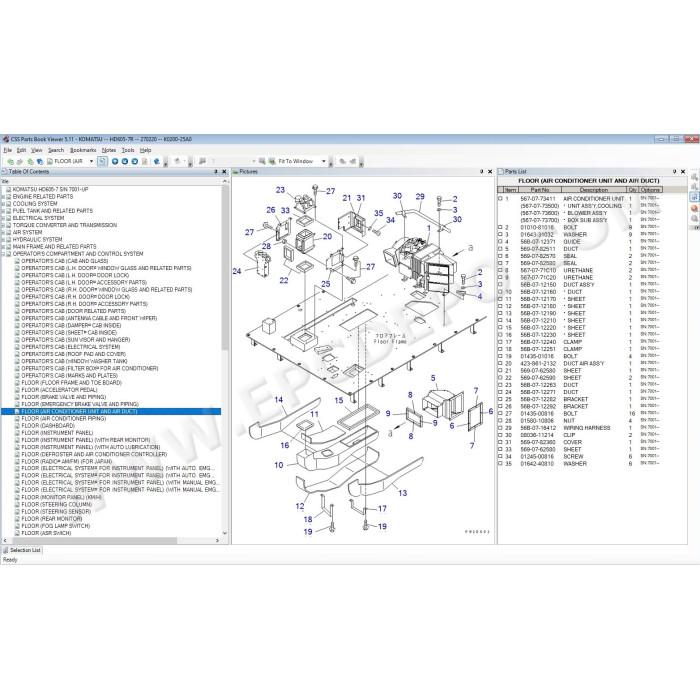The image size is (700, 700).
Task: Sort by the Part No column header
Action: click(539, 190)
